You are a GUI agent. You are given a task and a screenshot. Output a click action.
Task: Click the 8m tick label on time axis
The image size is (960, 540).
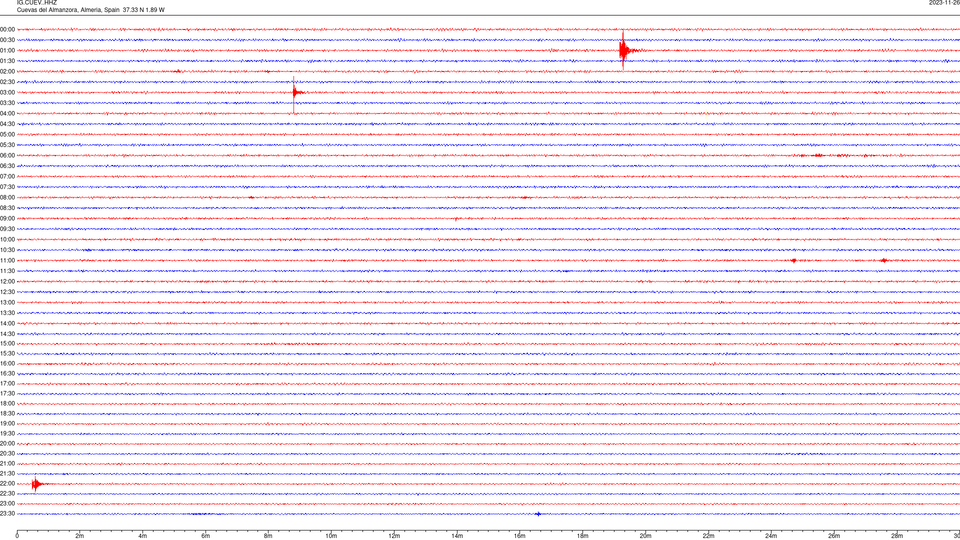268,536
